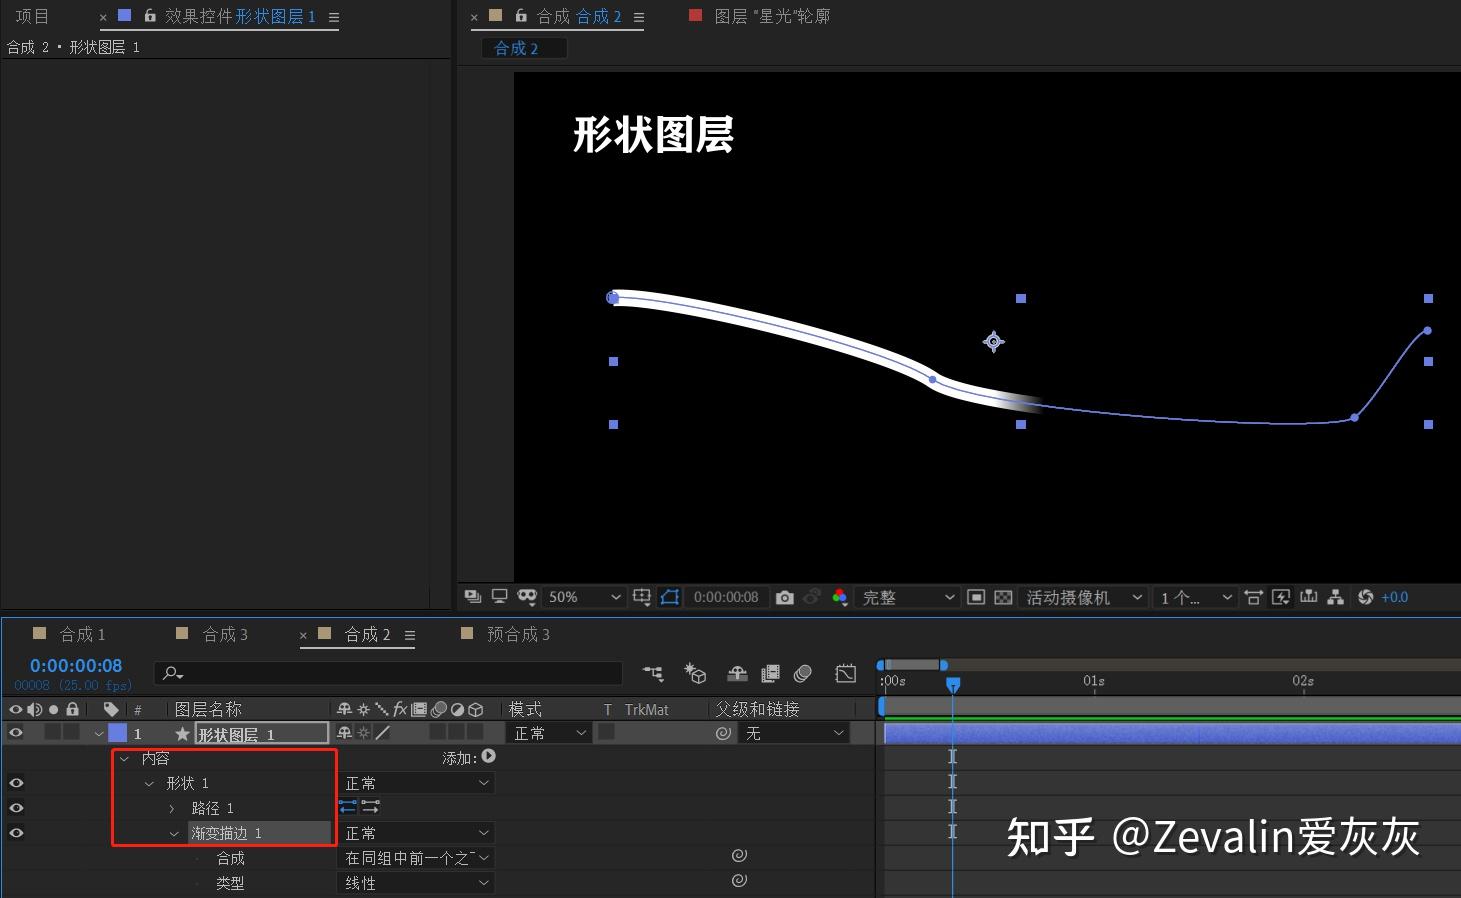Open the 50% zoom level dropdown
This screenshot has height=898, width=1461.
(583, 597)
